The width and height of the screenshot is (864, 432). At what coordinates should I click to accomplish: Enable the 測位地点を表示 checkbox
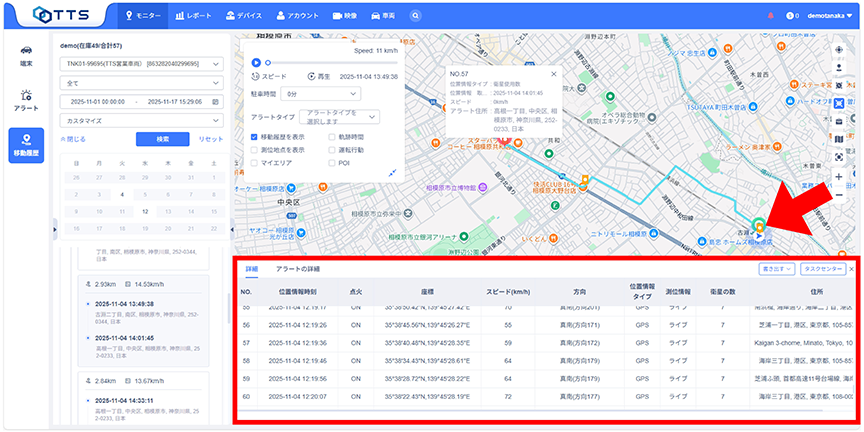pyautogui.click(x=255, y=149)
